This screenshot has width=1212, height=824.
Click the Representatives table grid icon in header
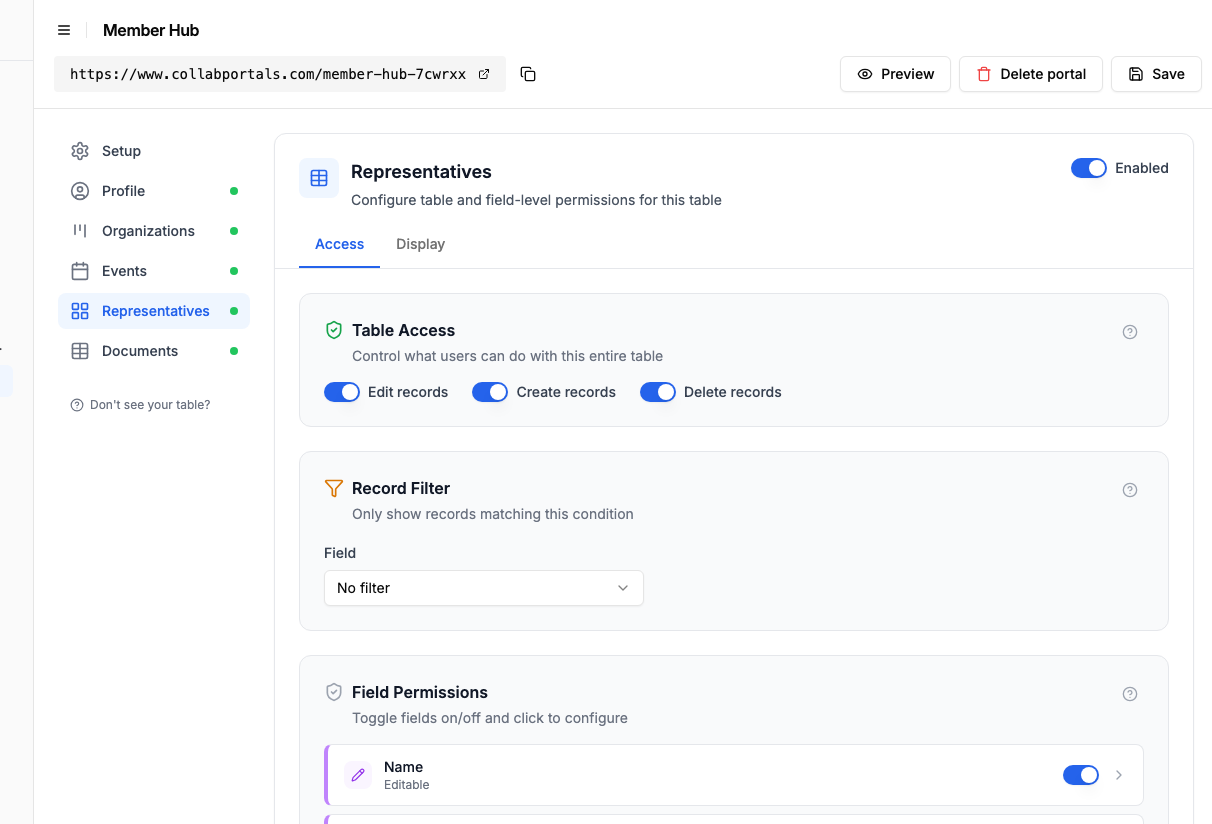[319, 178]
